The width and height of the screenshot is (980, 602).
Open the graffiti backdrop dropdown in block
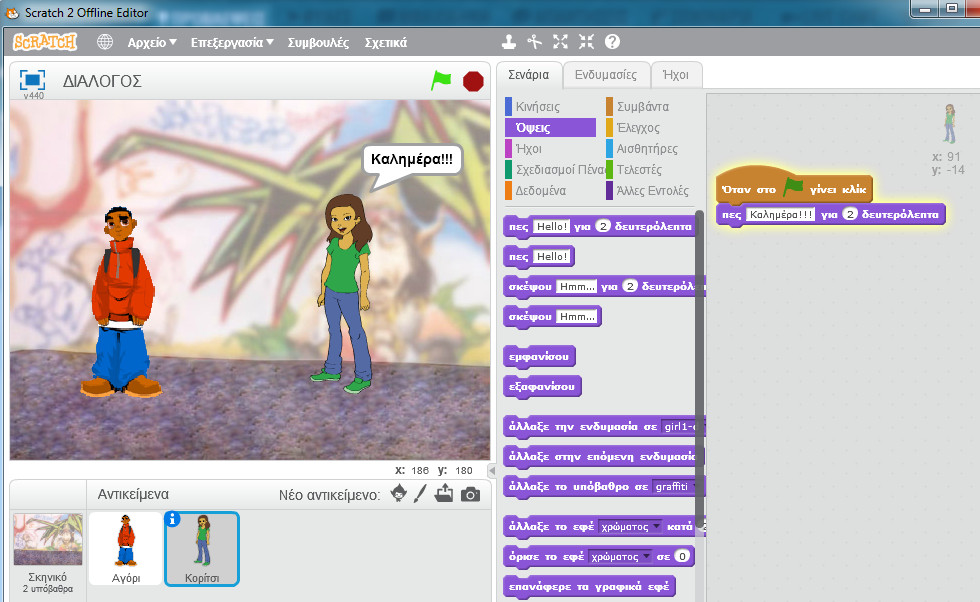coord(678,487)
